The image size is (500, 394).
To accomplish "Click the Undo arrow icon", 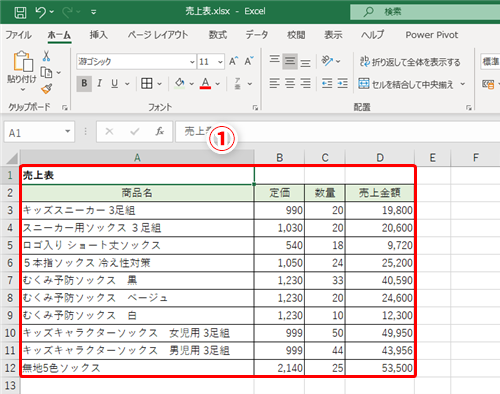I will point(40,12).
